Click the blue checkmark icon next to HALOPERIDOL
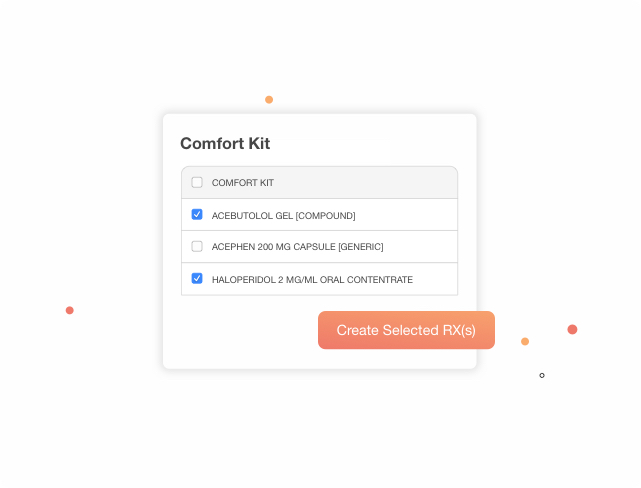The width and height of the screenshot is (641, 488). 197,278
